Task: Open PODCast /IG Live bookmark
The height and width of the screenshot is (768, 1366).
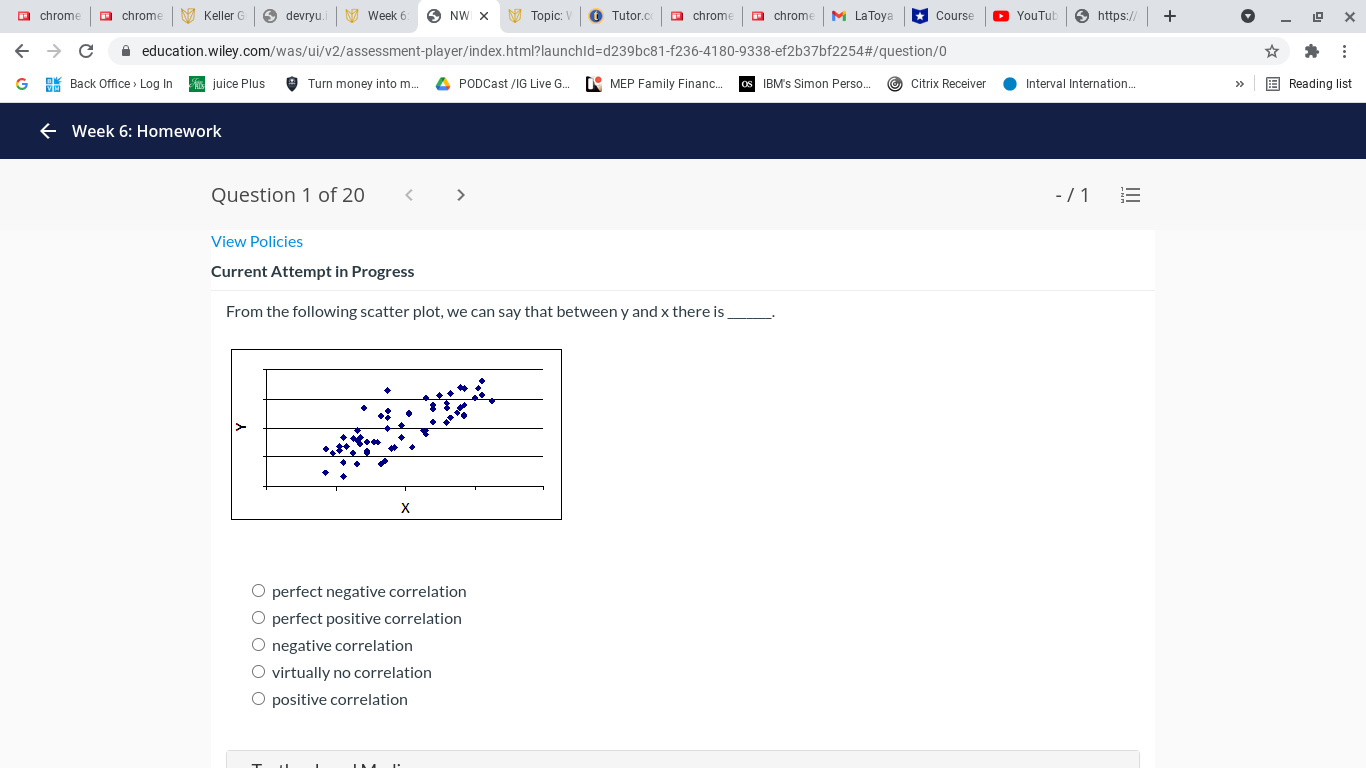Action: (x=503, y=84)
